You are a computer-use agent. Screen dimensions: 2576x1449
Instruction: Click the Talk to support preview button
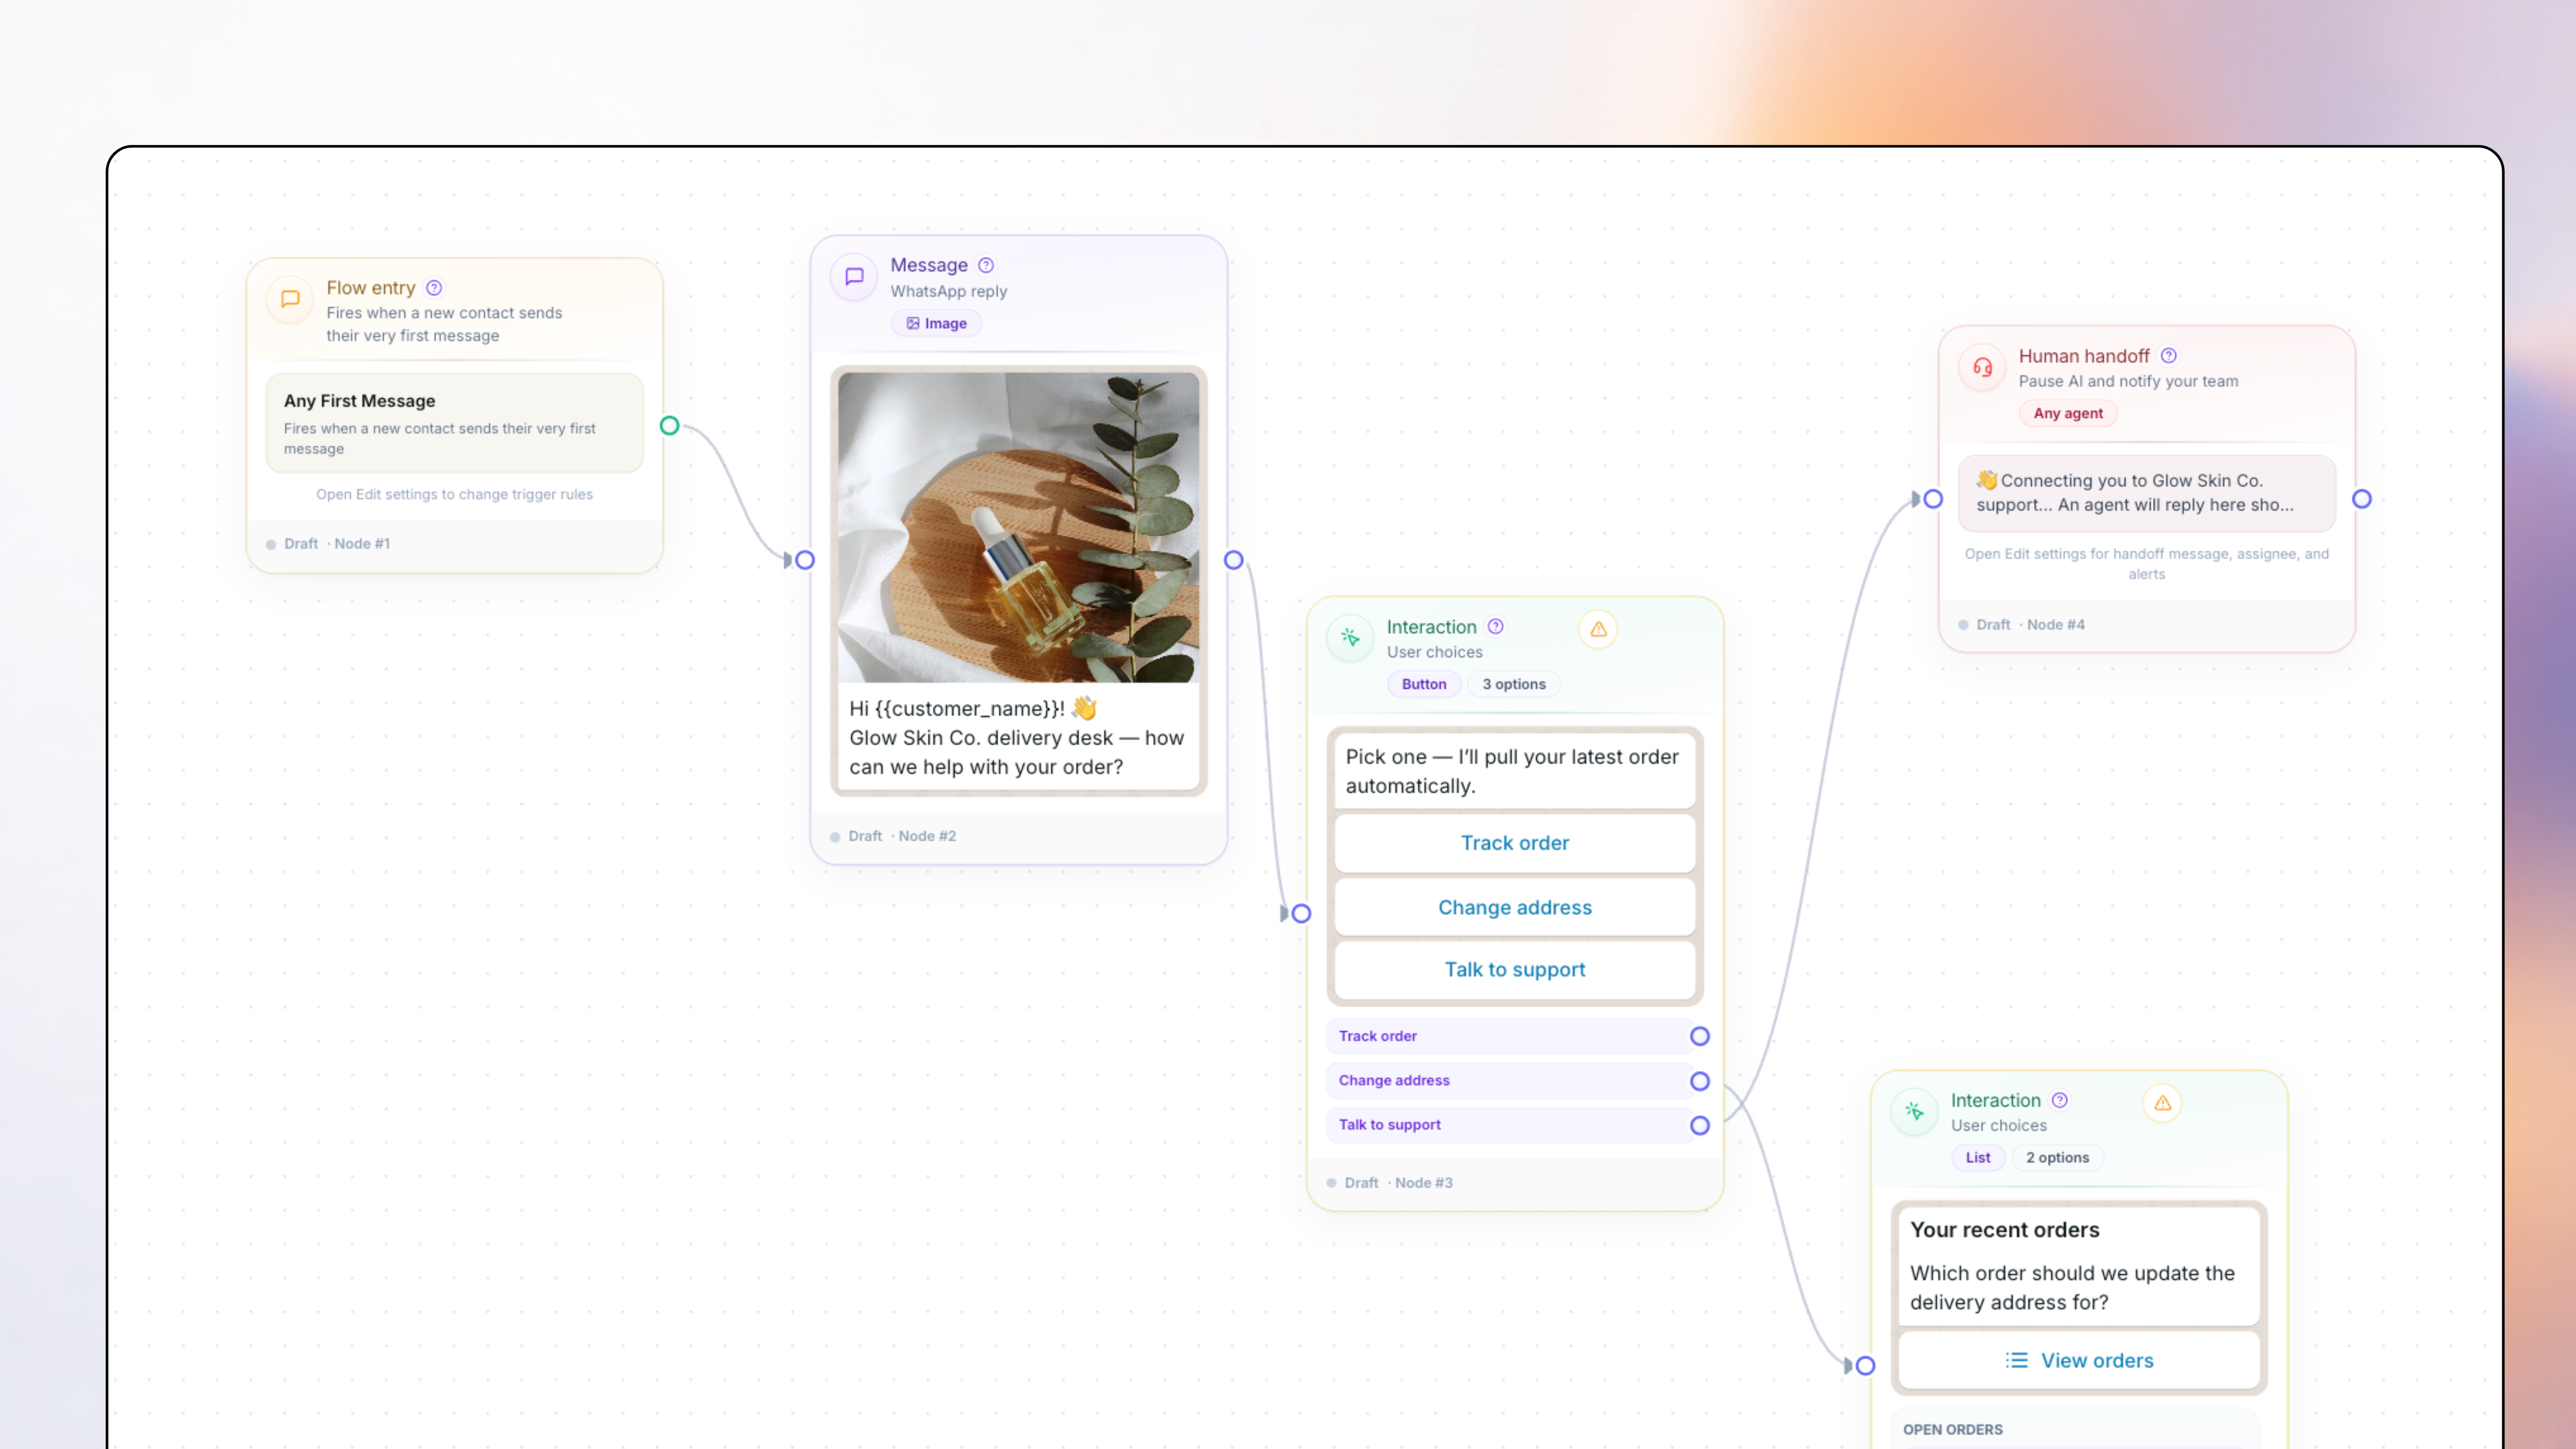click(1515, 969)
